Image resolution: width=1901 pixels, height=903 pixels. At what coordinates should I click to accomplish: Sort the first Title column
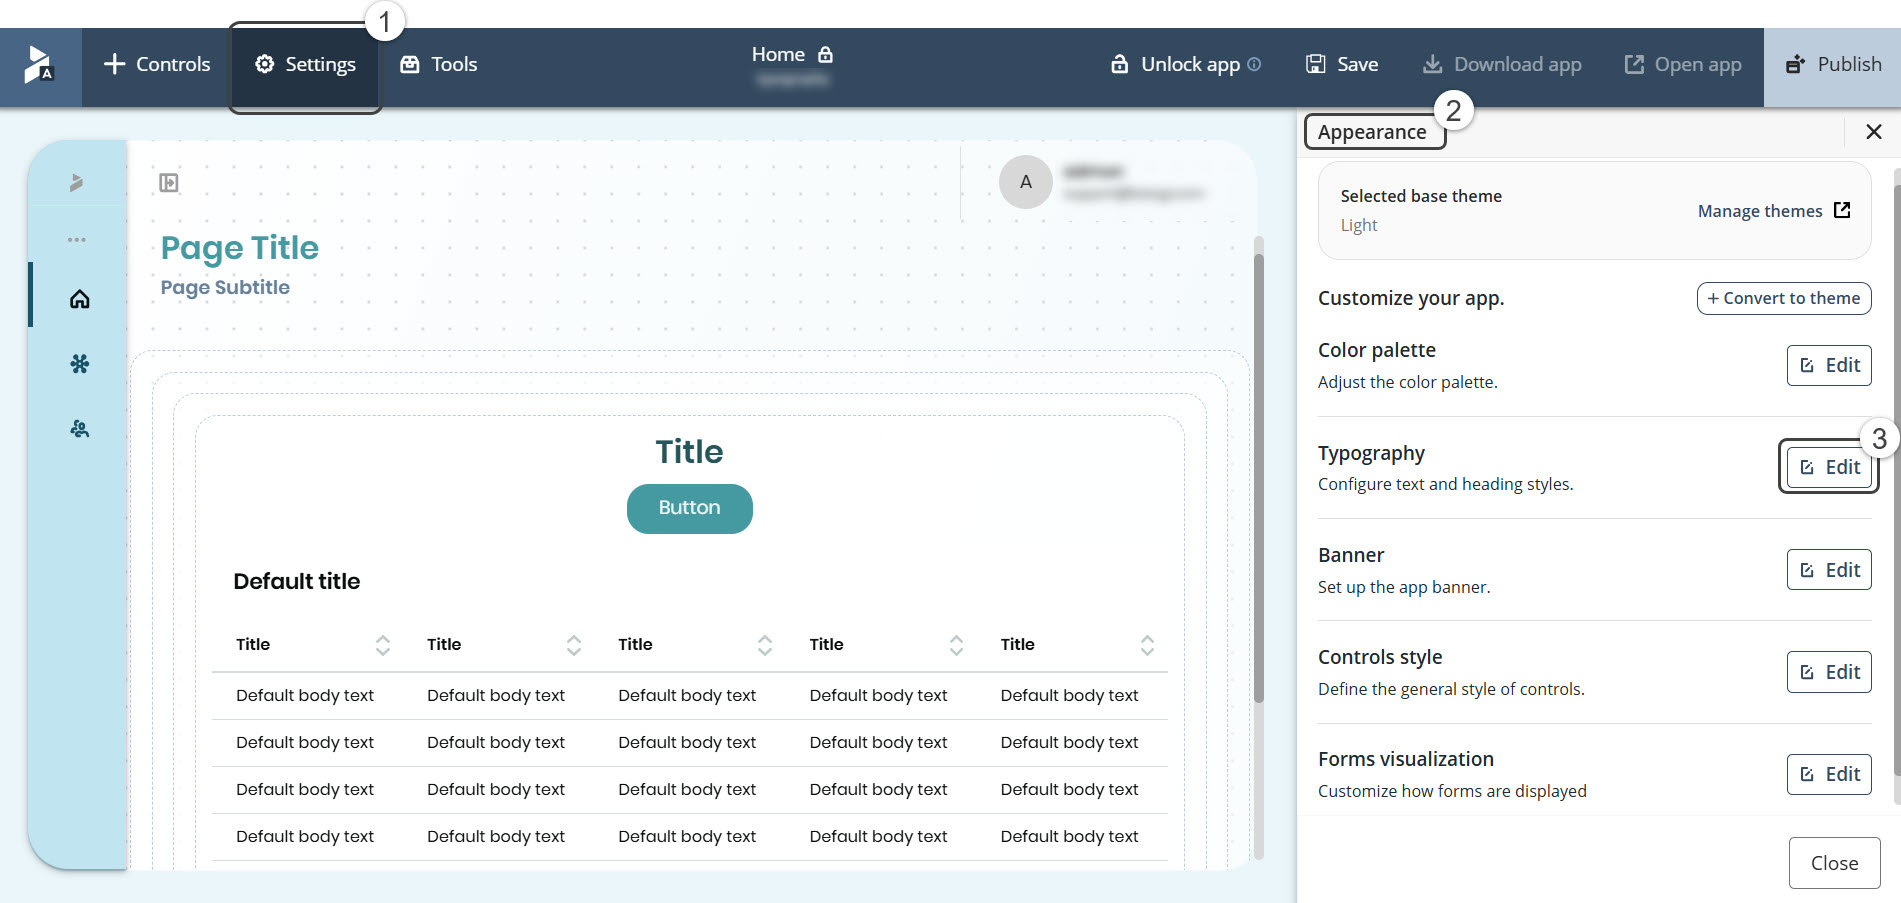(382, 645)
